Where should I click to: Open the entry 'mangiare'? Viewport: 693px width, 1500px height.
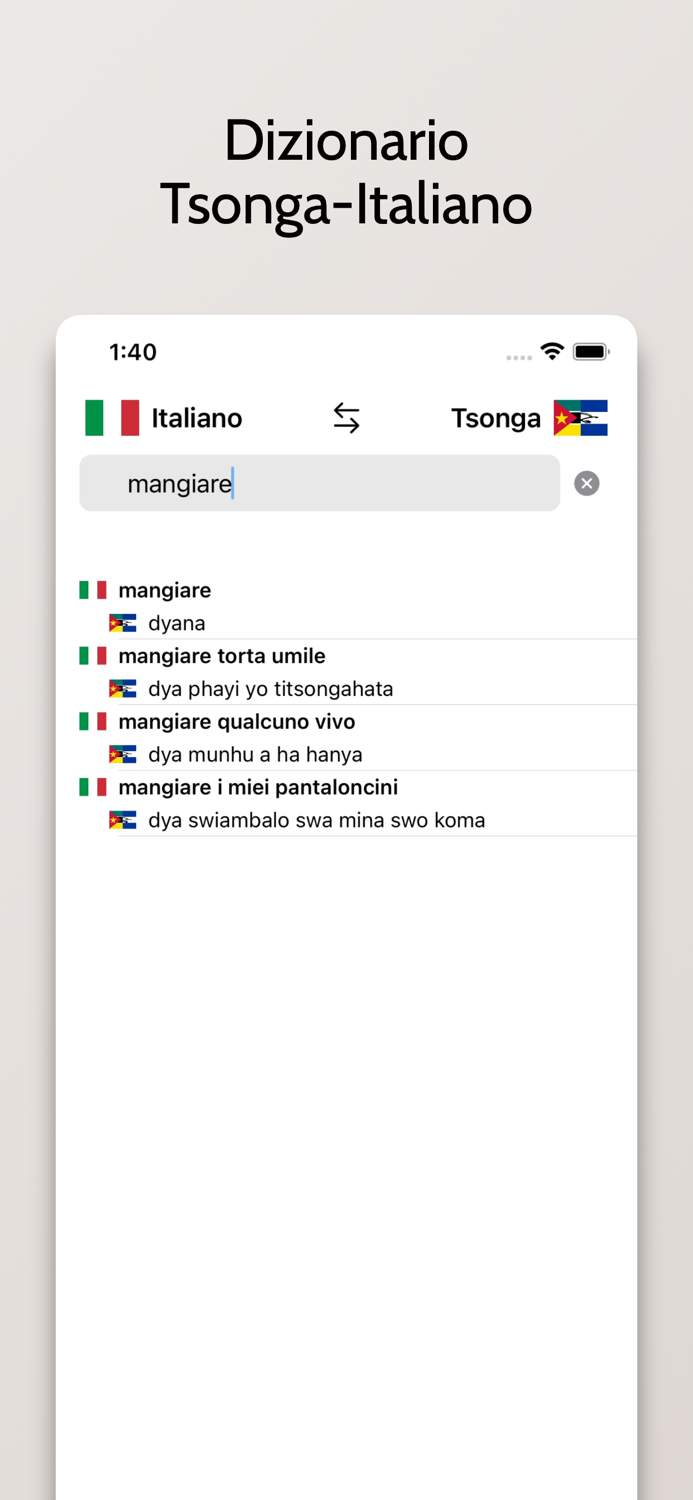[x=165, y=590]
